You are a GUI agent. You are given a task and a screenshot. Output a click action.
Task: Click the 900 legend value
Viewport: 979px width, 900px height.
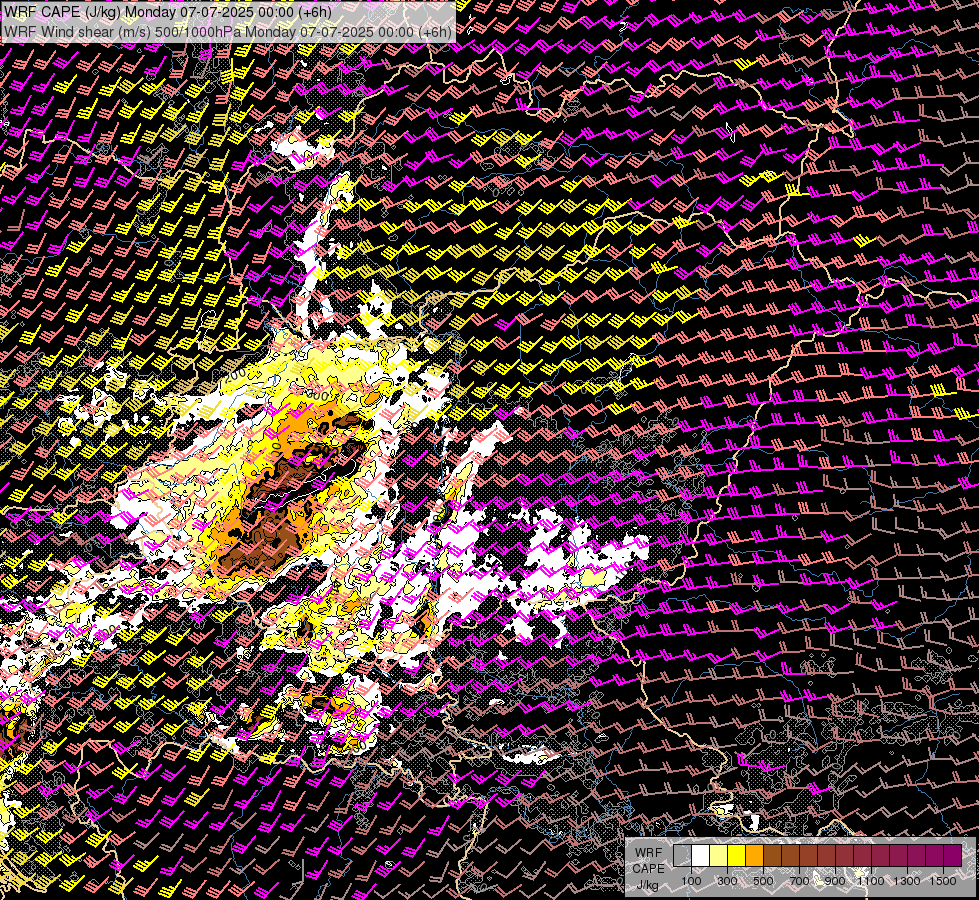click(835, 881)
